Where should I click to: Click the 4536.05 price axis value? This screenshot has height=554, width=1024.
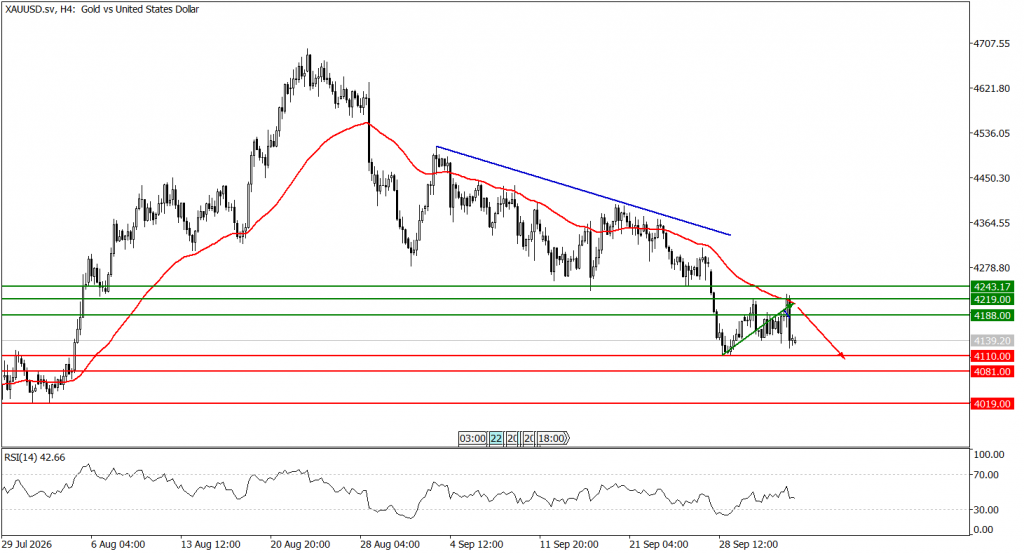[x=991, y=133]
